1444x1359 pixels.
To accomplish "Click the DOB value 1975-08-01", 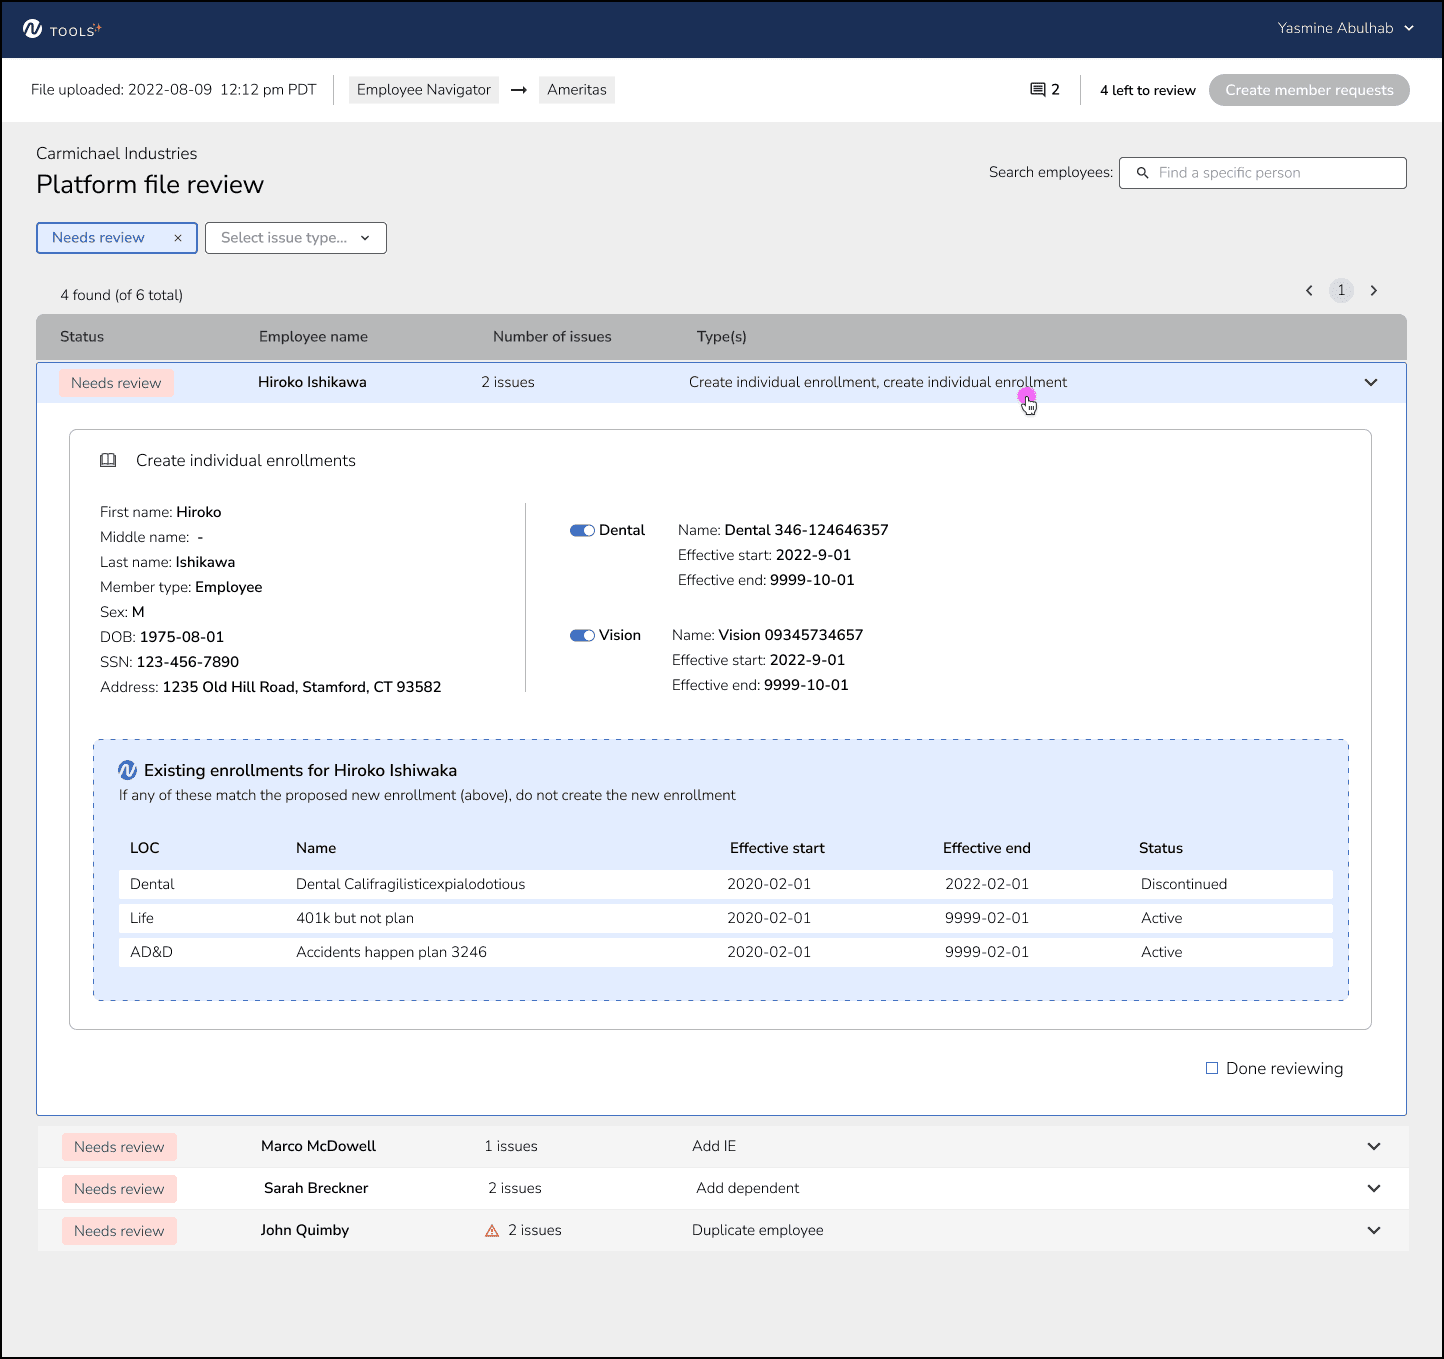I will pos(182,637).
